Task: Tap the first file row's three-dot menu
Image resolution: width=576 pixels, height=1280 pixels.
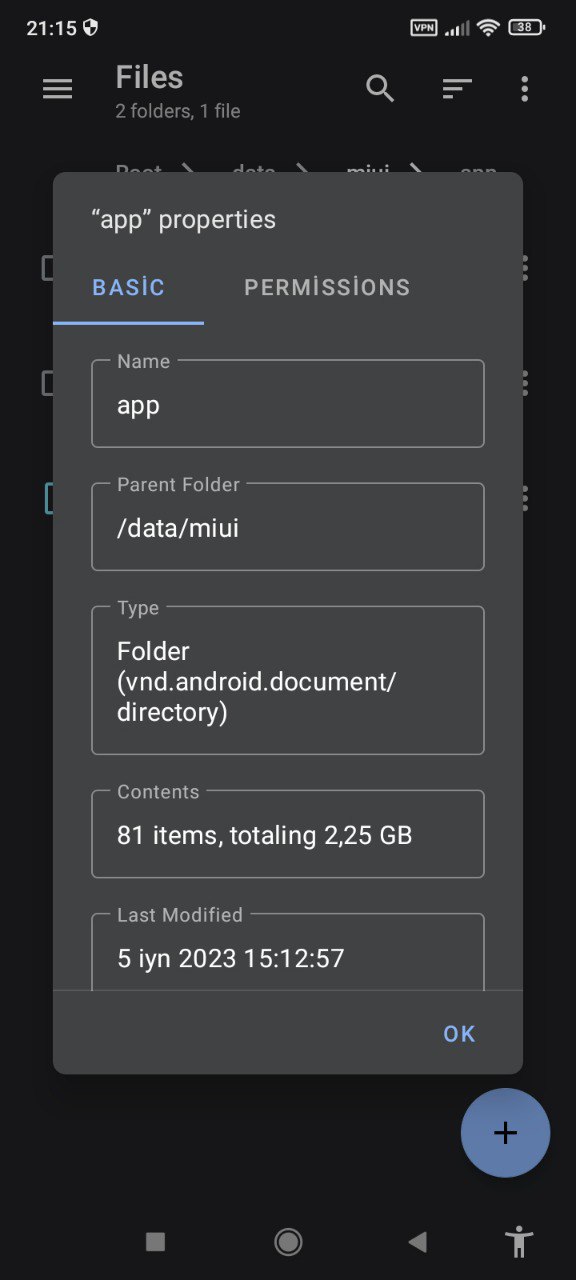Action: (x=524, y=267)
